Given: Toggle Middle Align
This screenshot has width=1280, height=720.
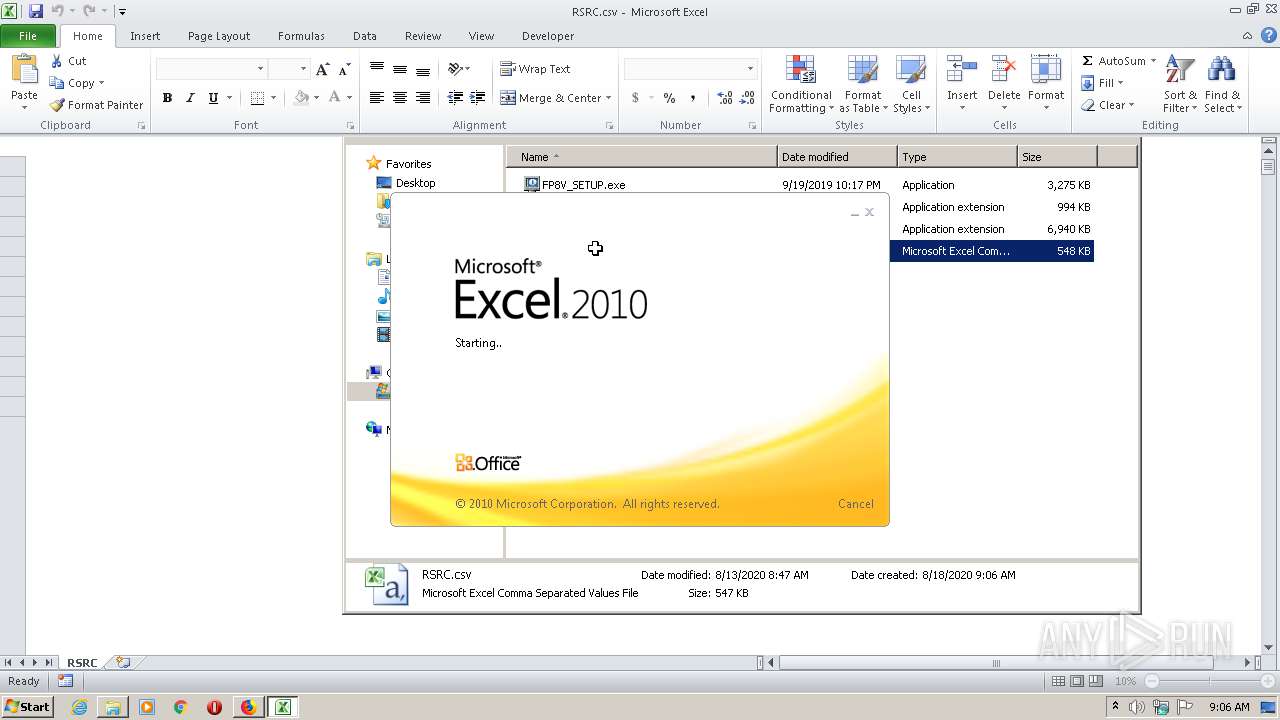Looking at the screenshot, I should pos(400,69).
